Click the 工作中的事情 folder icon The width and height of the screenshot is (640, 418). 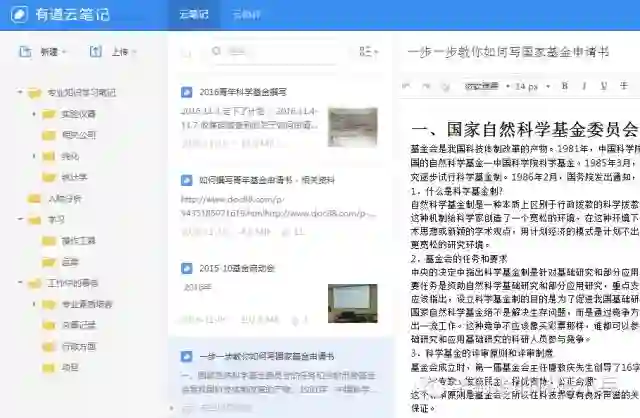pyautogui.click(x=35, y=283)
